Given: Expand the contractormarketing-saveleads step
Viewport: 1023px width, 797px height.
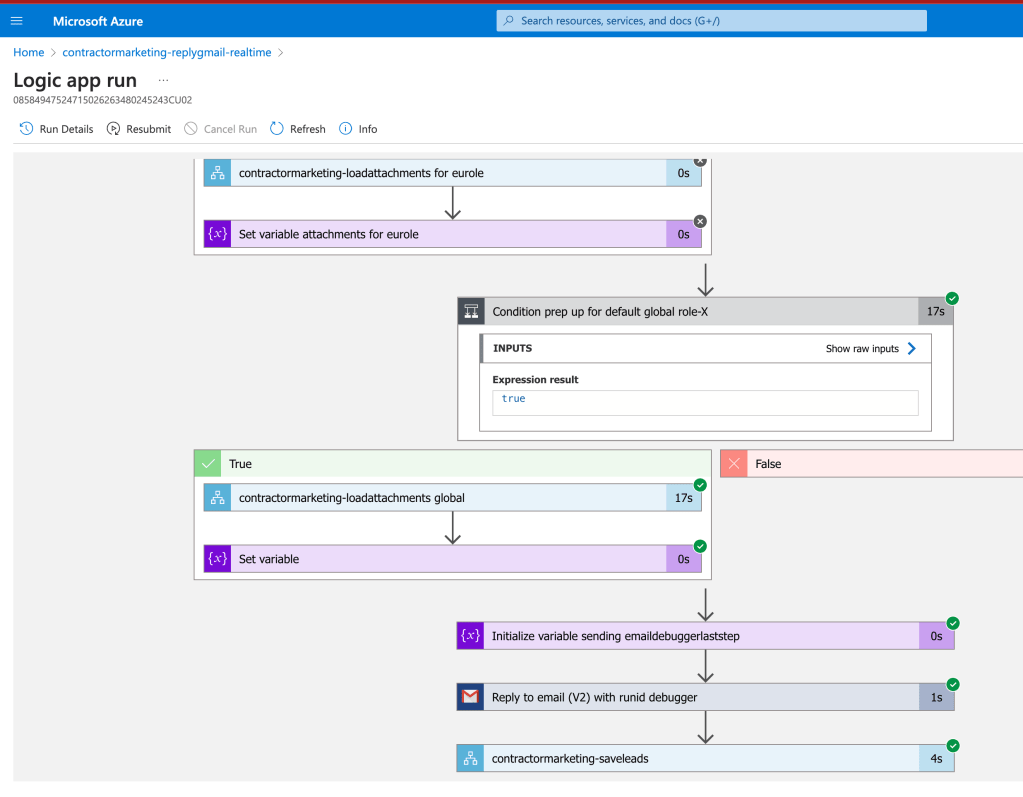Looking at the screenshot, I should (x=705, y=758).
